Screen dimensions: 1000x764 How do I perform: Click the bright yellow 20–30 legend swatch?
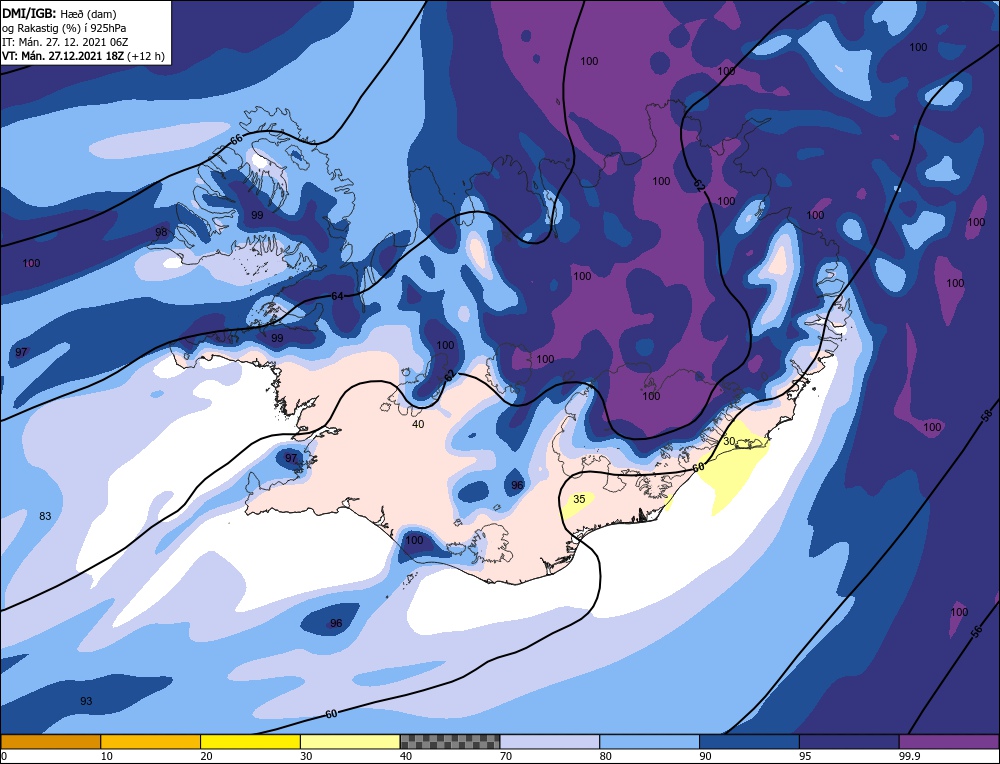coord(250,741)
